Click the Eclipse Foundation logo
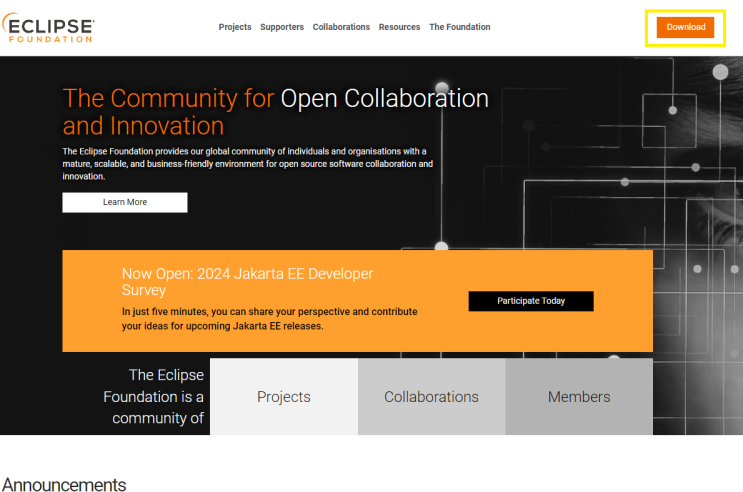Screen dimensions: 743x492 pyautogui.click(x=50, y=27)
